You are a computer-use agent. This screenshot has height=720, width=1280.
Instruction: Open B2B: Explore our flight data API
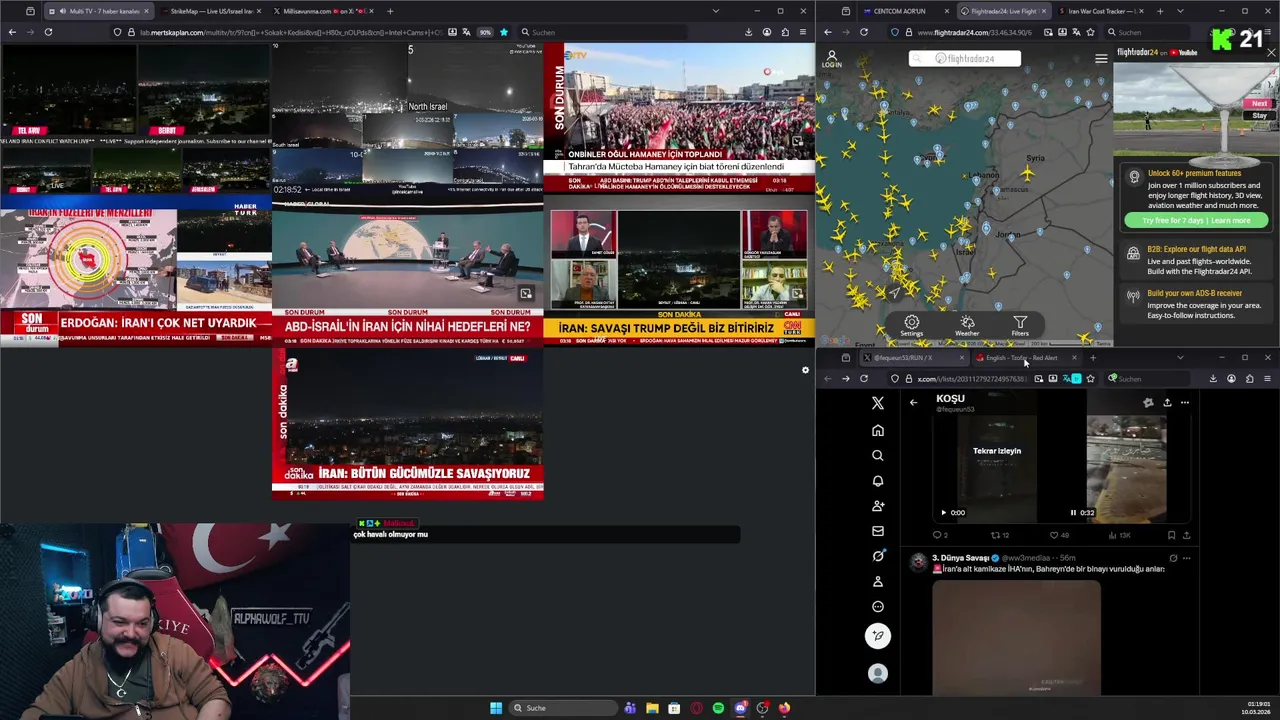click(1196, 249)
